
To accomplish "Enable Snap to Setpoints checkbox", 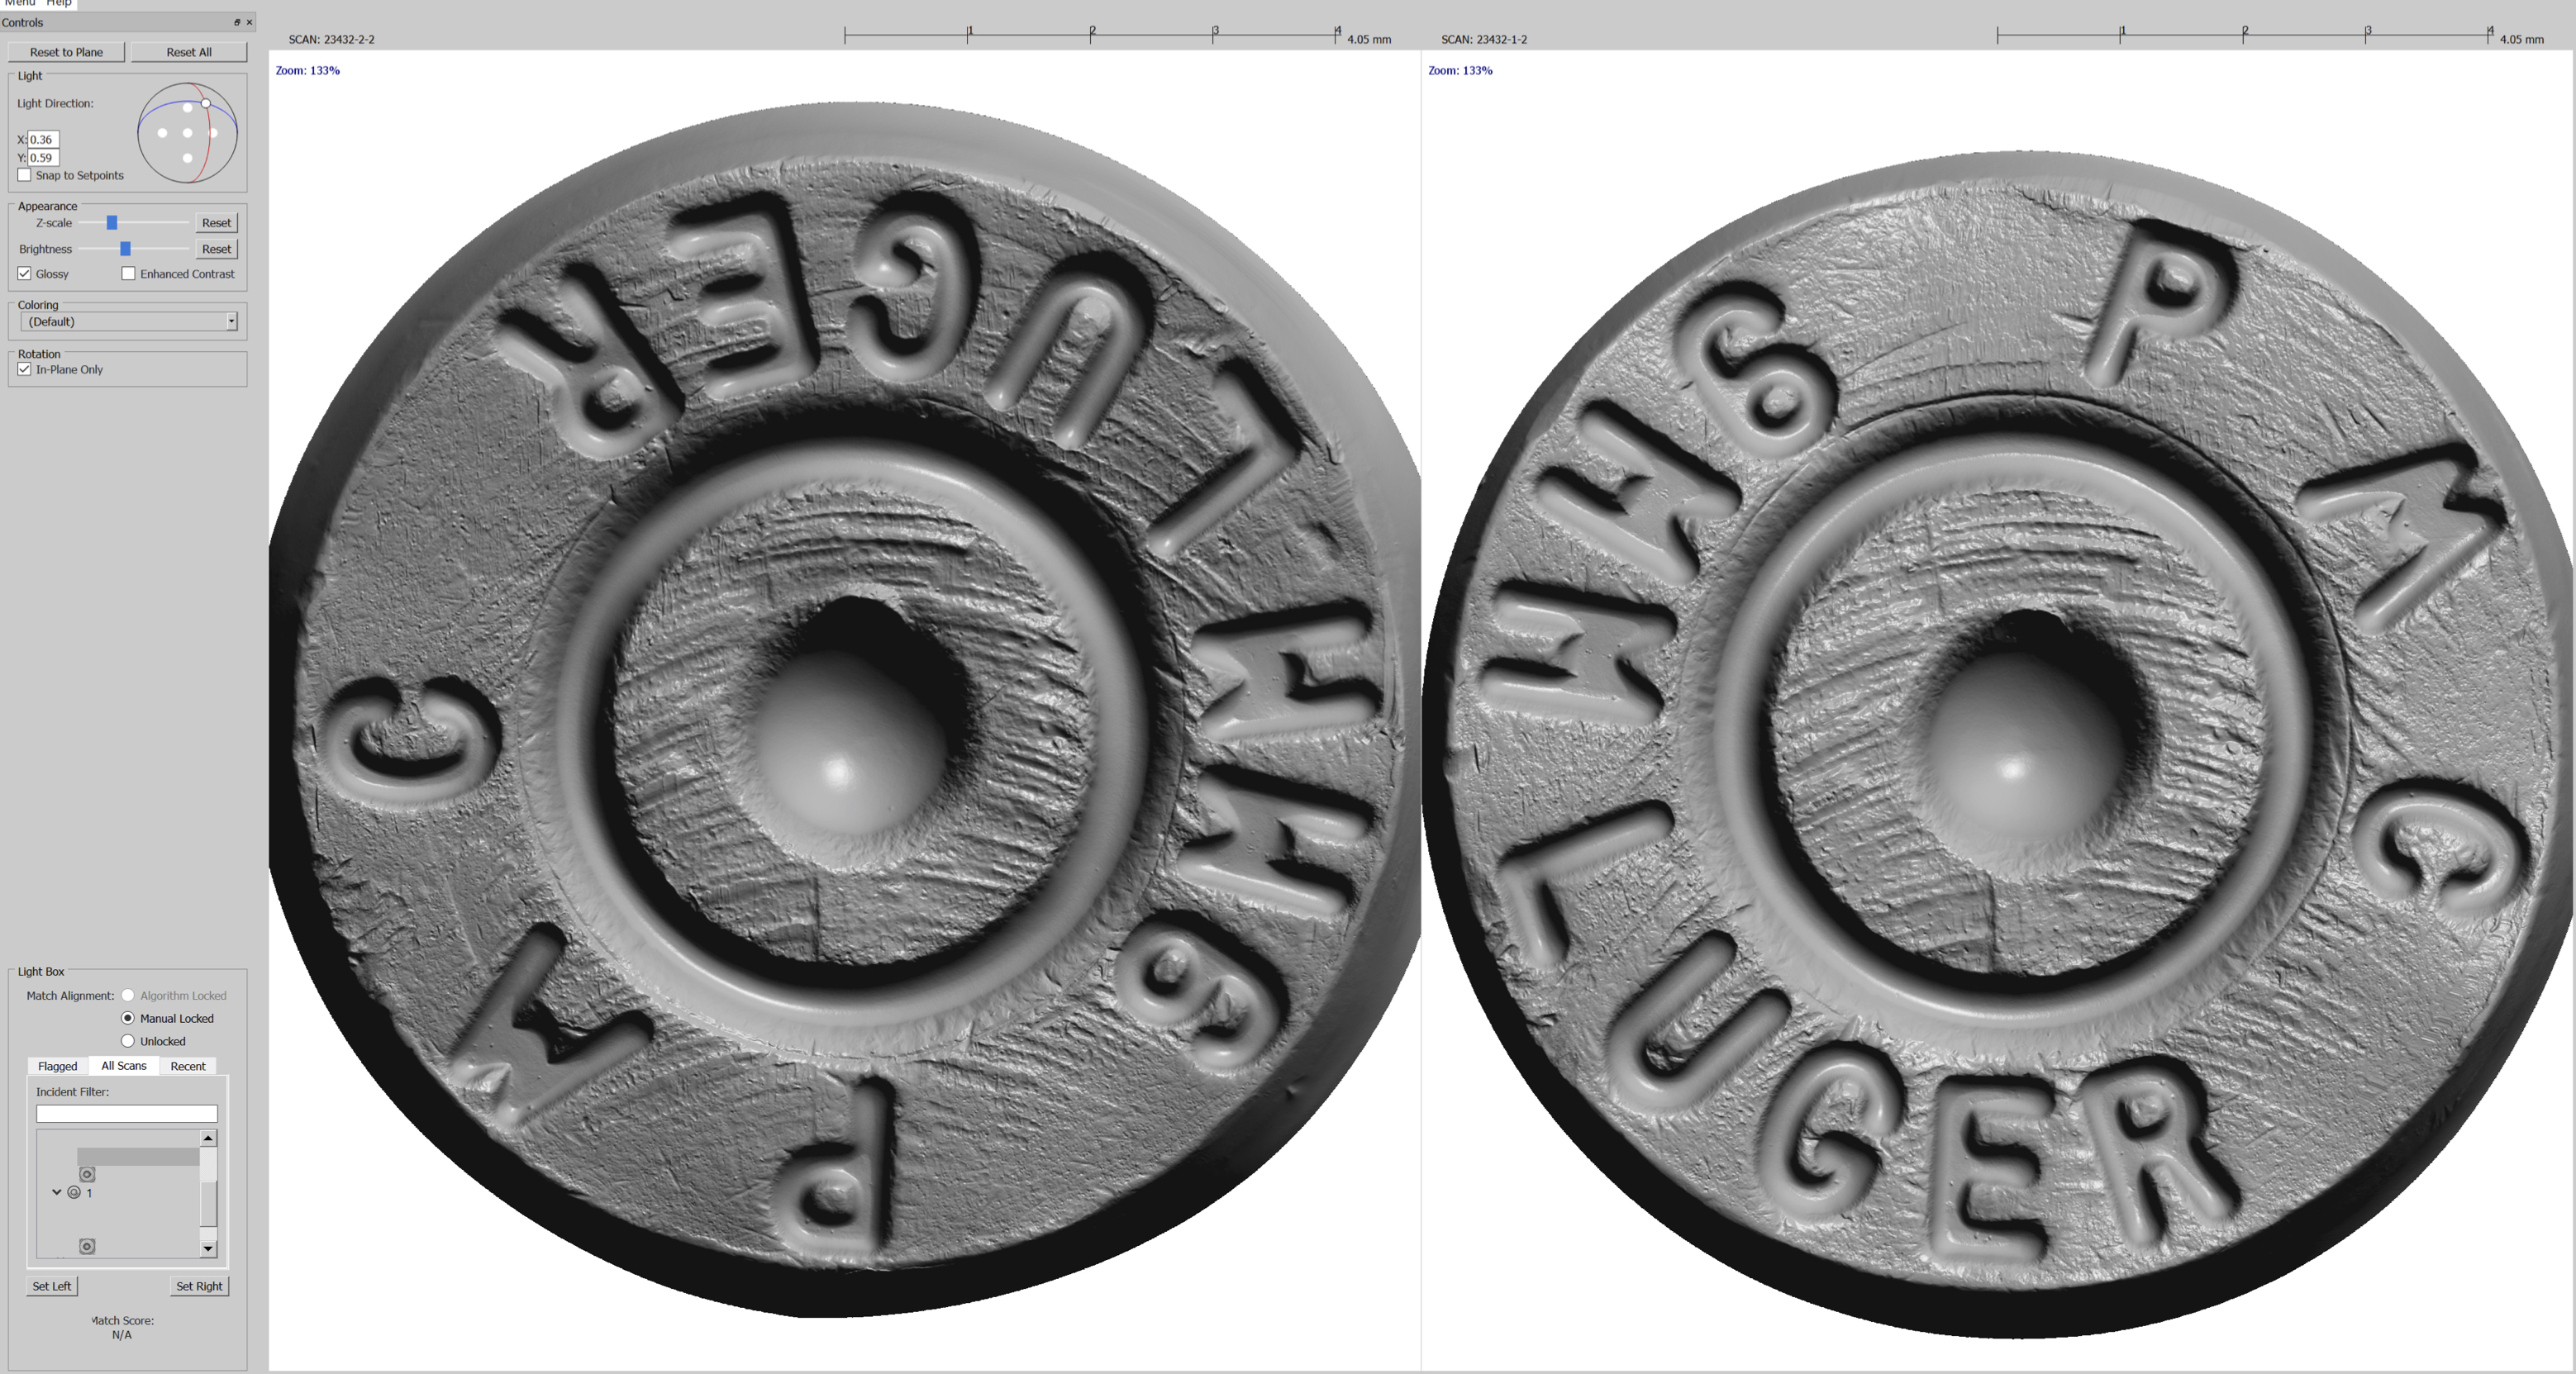I will [x=24, y=175].
